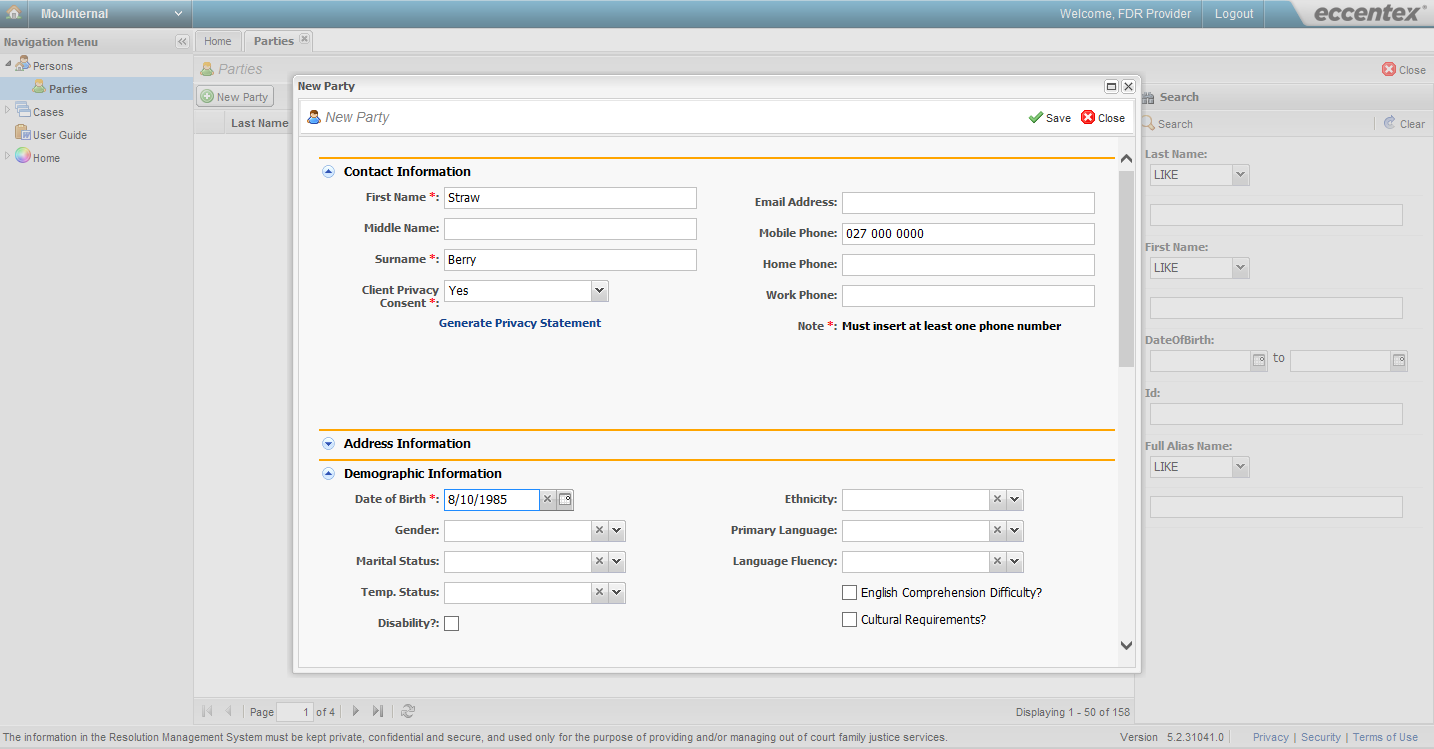The width and height of the screenshot is (1434, 749).
Task: Go to last page in pager
Action: (x=377, y=711)
